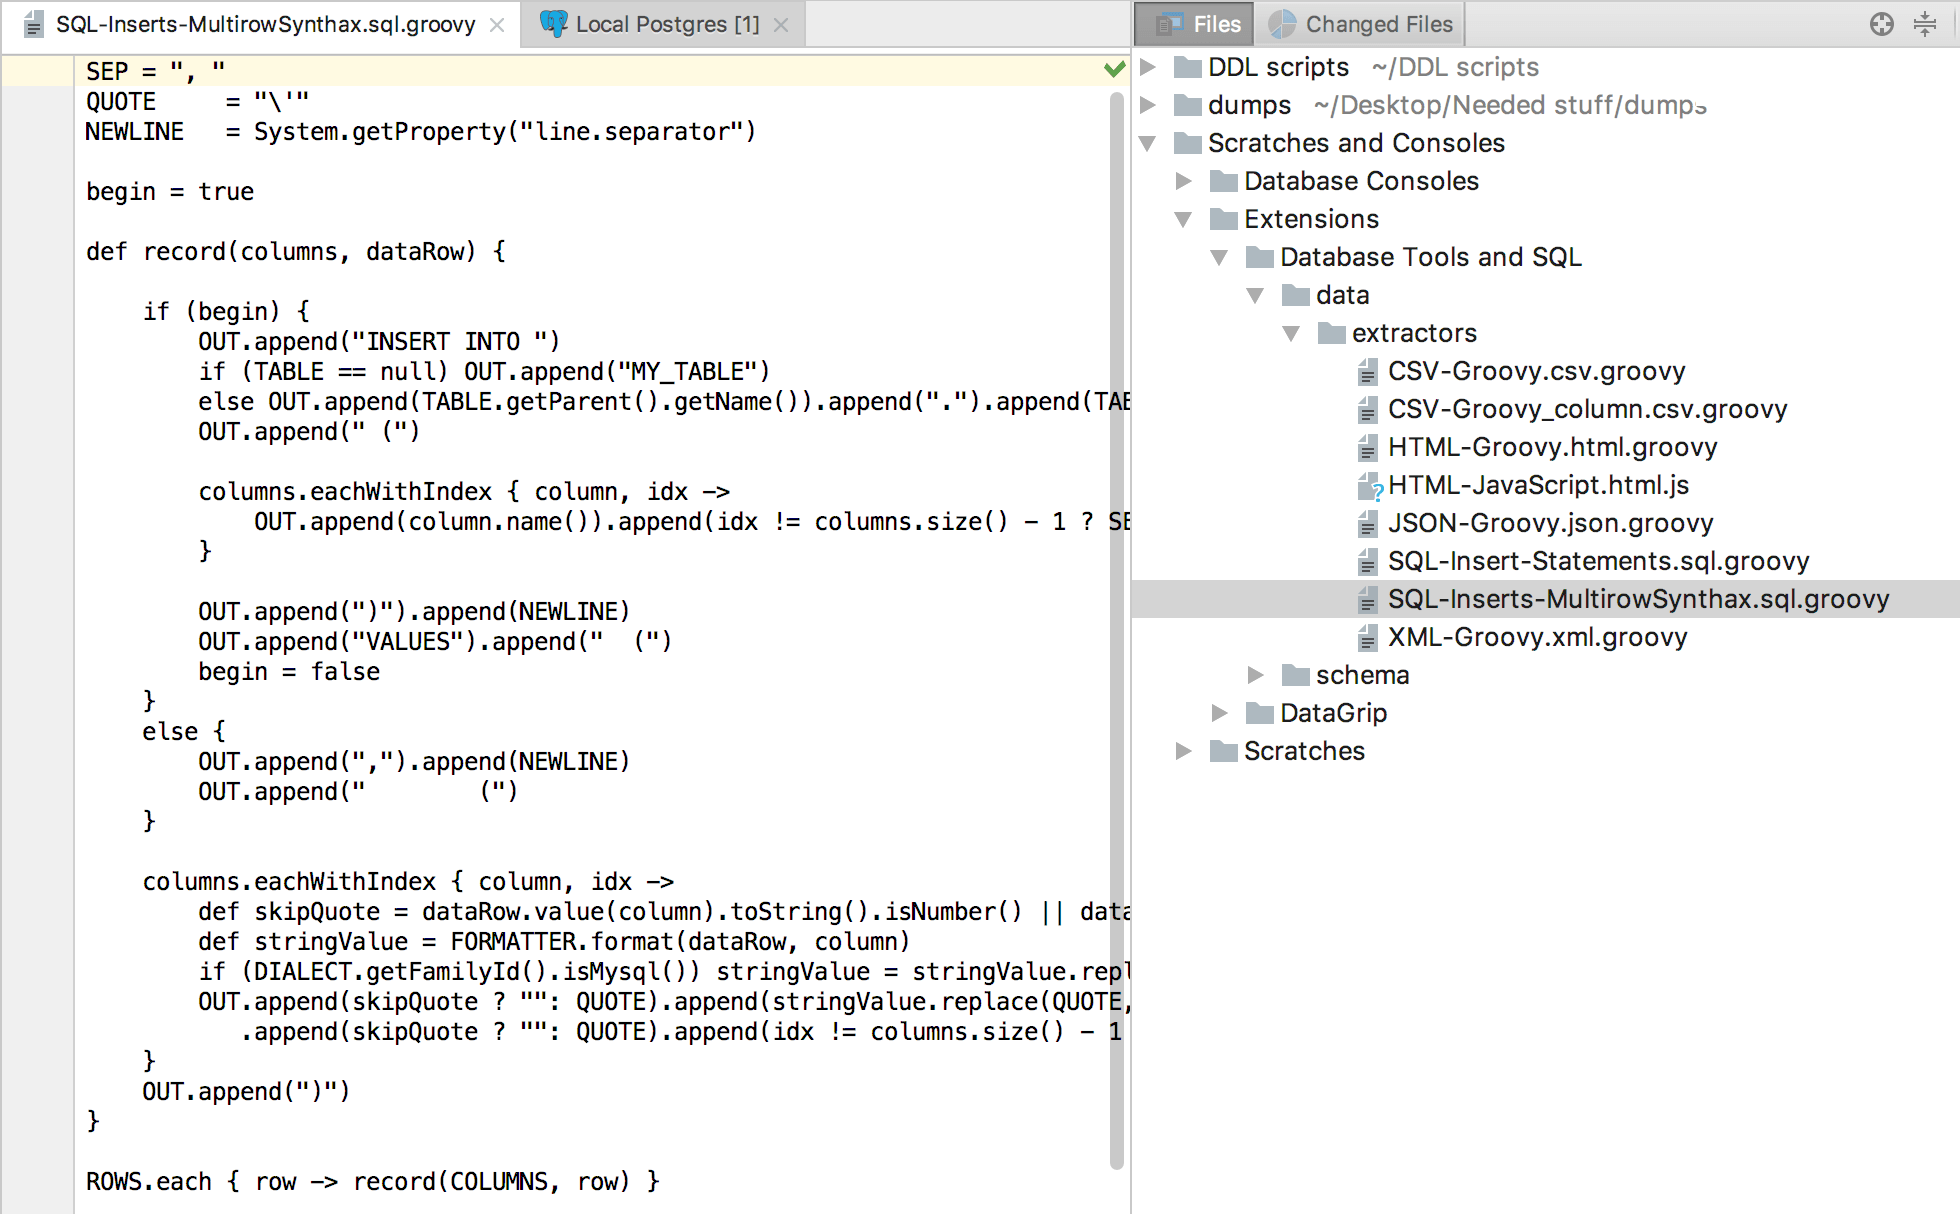Click the DDL scripts folder icon
1960x1214 pixels.
click(1187, 67)
